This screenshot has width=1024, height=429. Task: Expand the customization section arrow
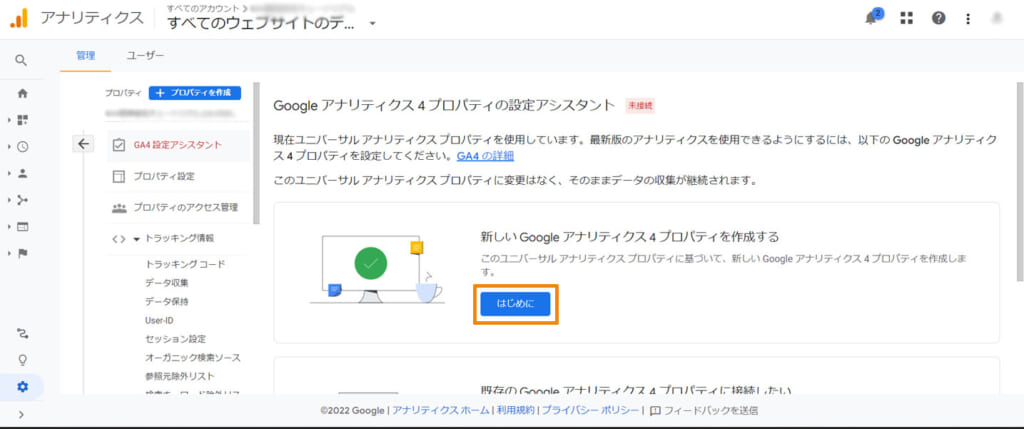point(9,120)
